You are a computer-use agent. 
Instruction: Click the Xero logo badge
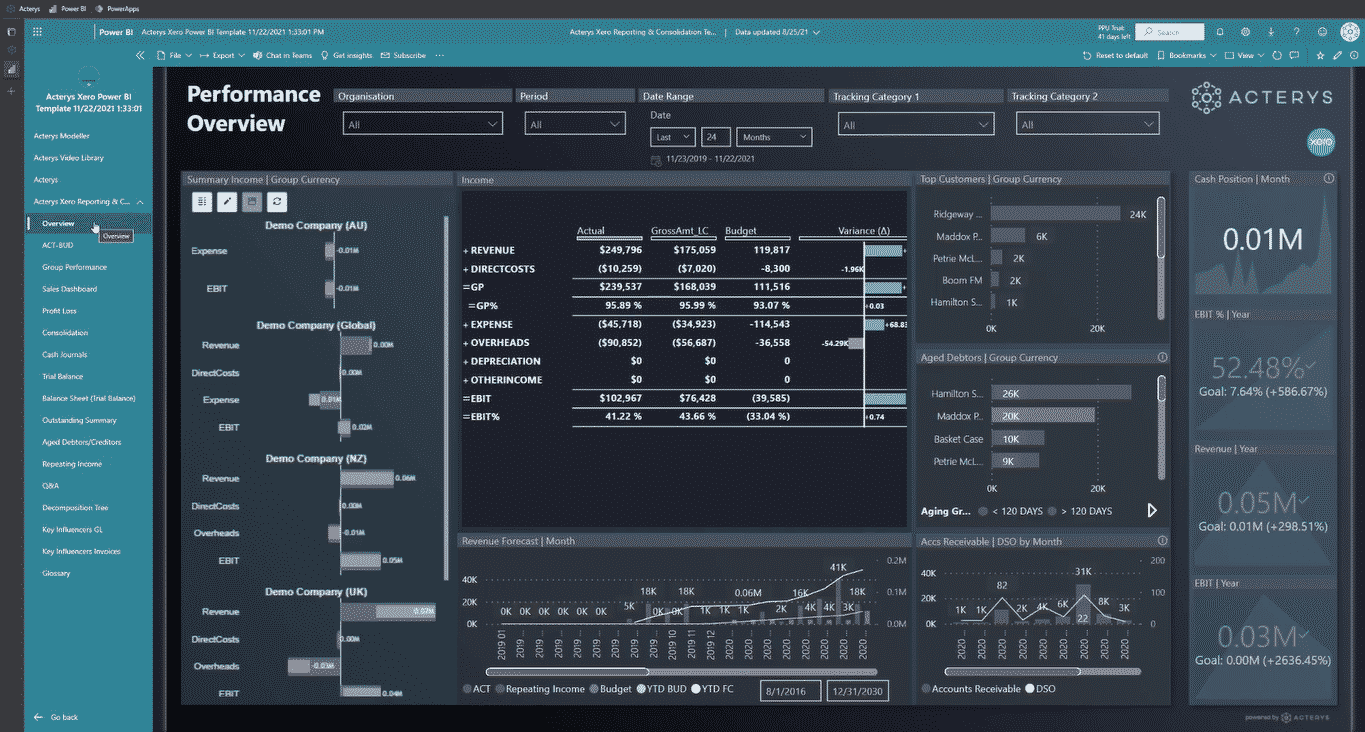1322,142
